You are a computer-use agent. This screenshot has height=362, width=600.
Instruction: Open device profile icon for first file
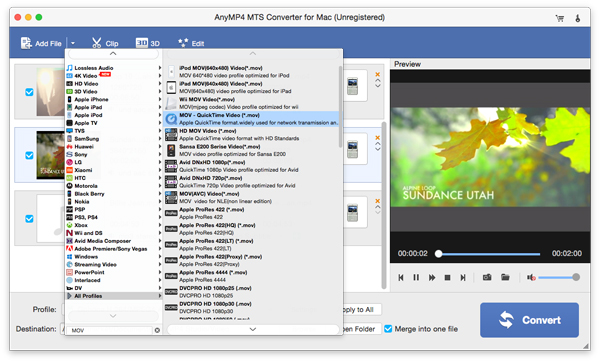click(x=352, y=86)
